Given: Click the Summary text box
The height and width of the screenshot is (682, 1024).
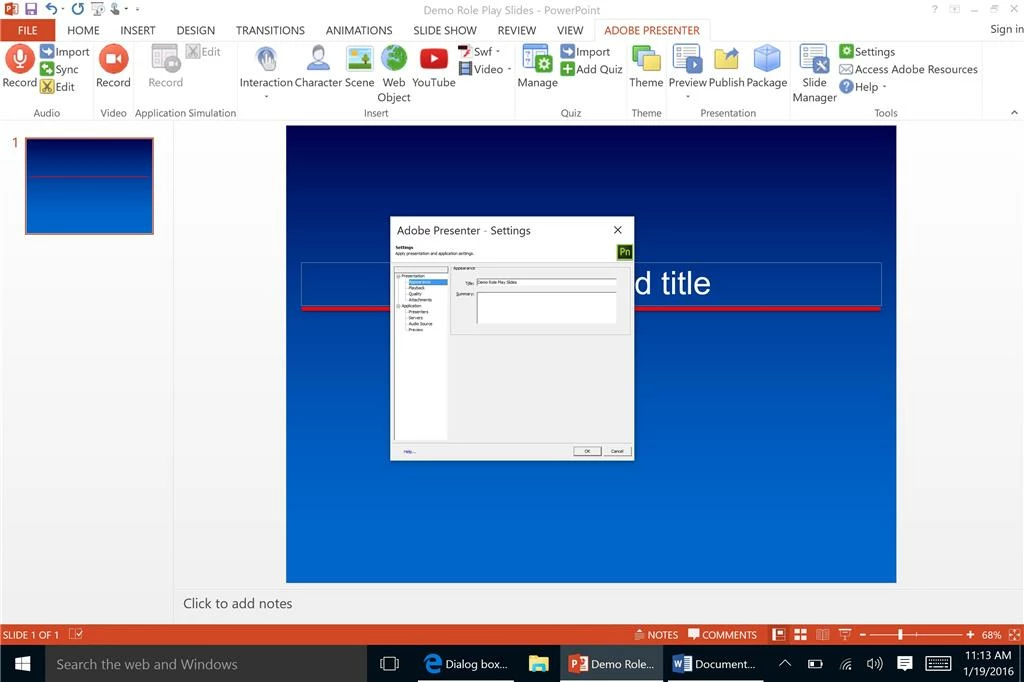Looking at the screenshot, I should coord(546,307).
